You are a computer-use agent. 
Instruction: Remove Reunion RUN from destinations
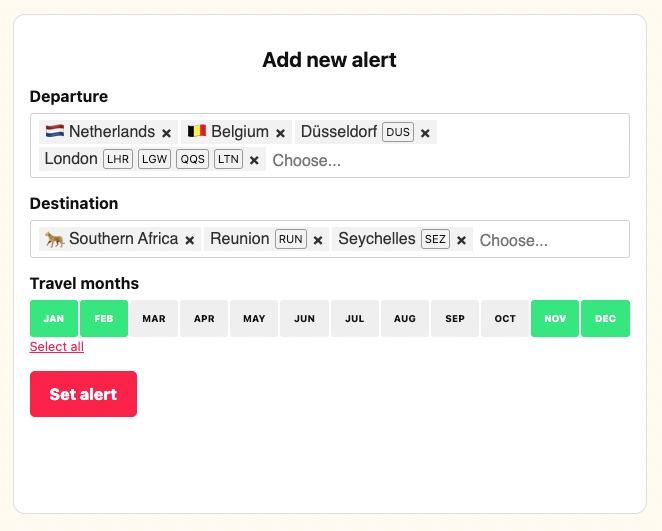coord(318,240)
